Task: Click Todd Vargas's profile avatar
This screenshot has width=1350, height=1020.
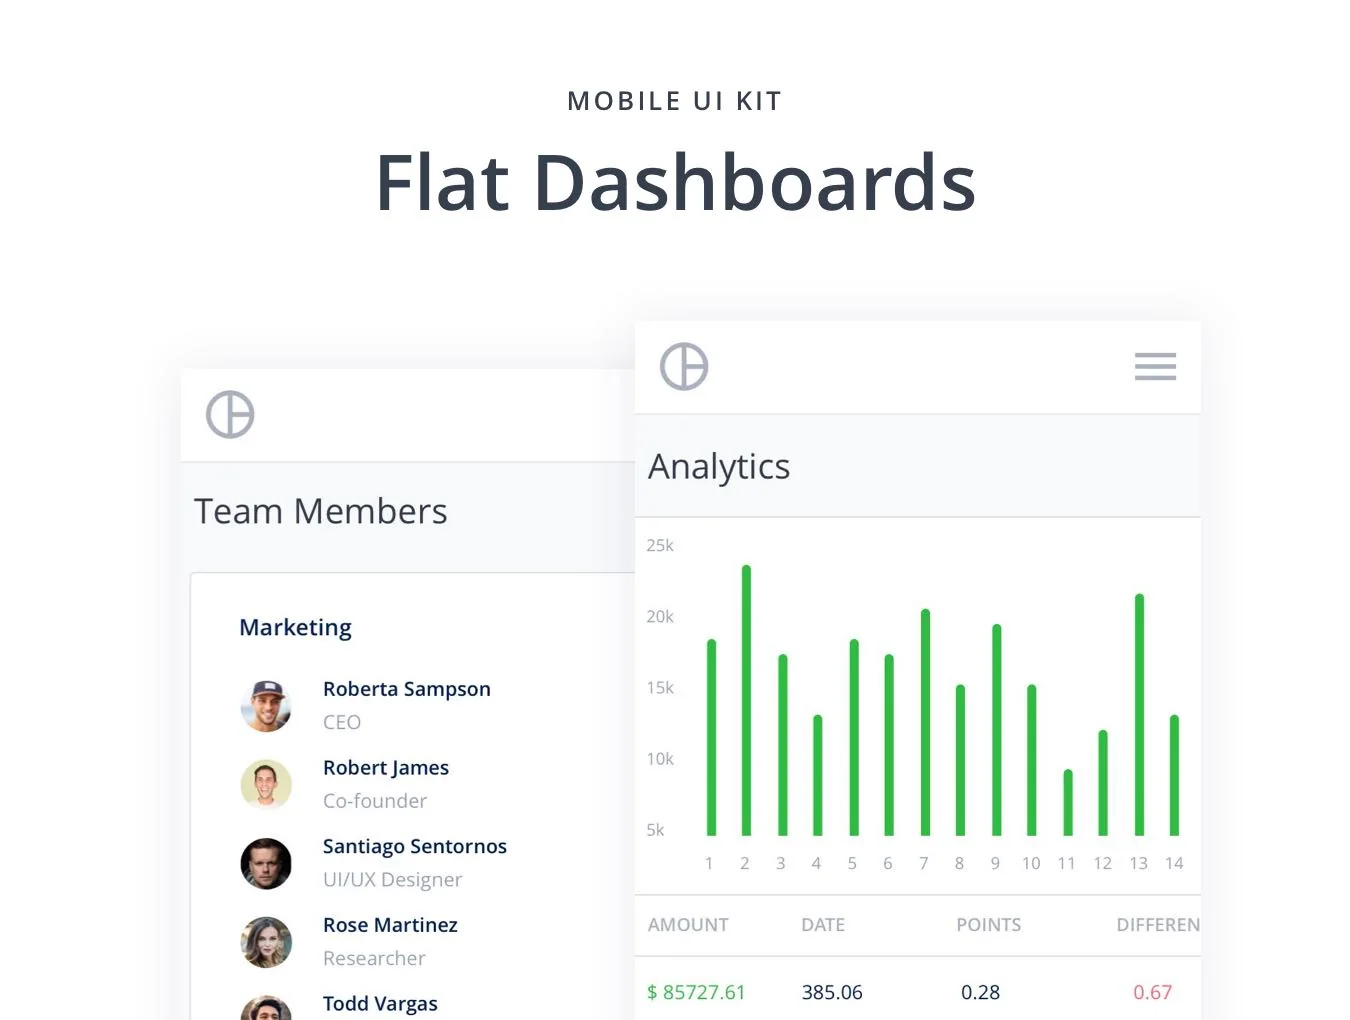Action: (x=266, y=1008)
